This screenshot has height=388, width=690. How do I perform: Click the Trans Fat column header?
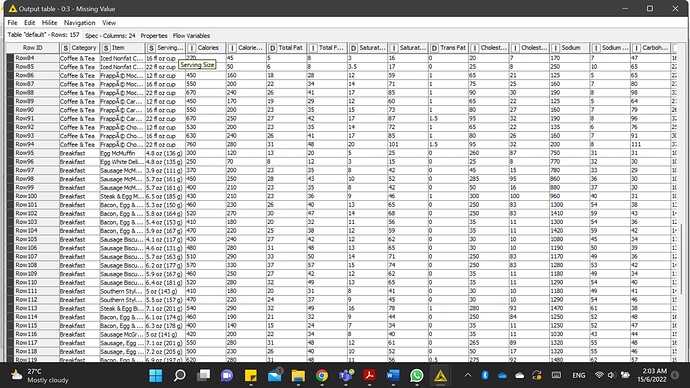pos(448,48)
